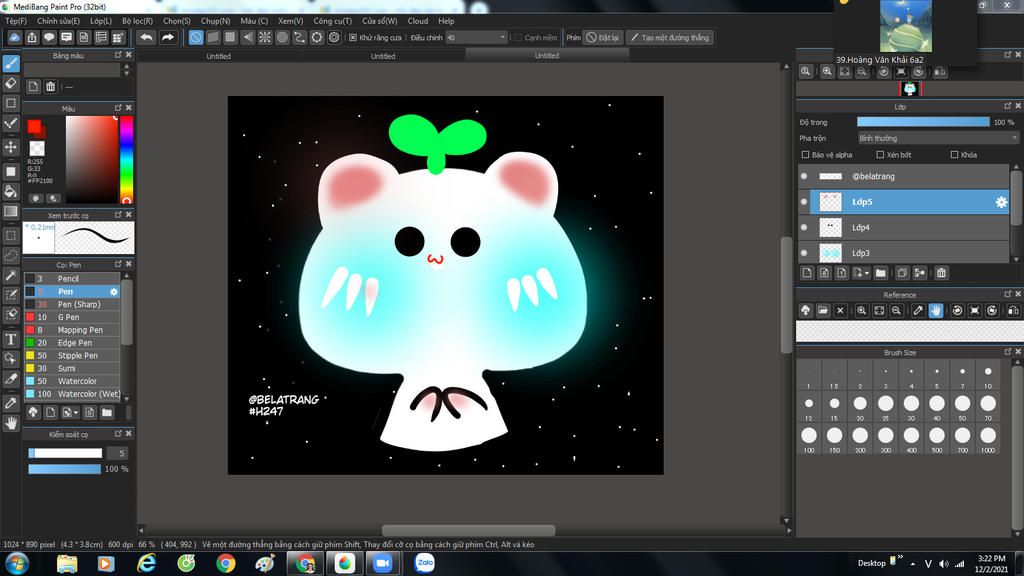This screenshot has width=1024, height=576.
Task: Open the Pha trộn blend mode dropdown
Action: coord(938,138)
